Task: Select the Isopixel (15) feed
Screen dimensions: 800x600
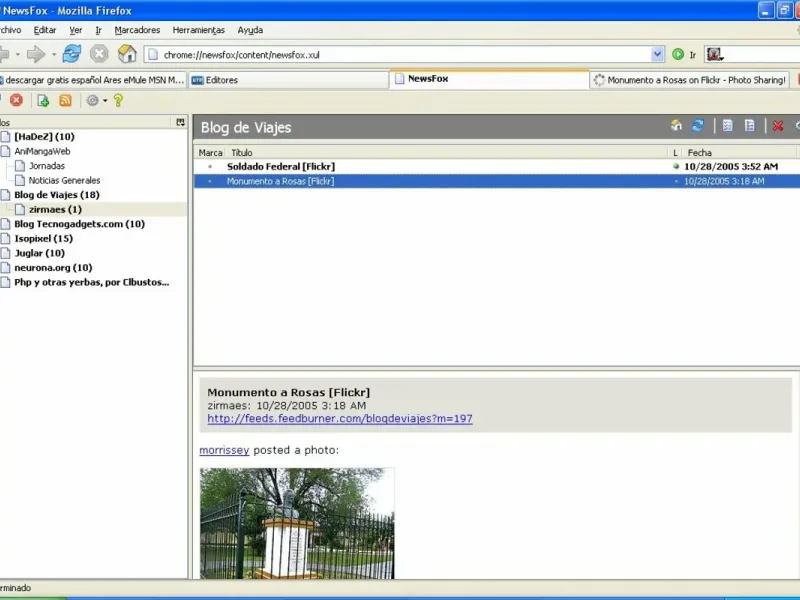Action: (x=43, y=239)
